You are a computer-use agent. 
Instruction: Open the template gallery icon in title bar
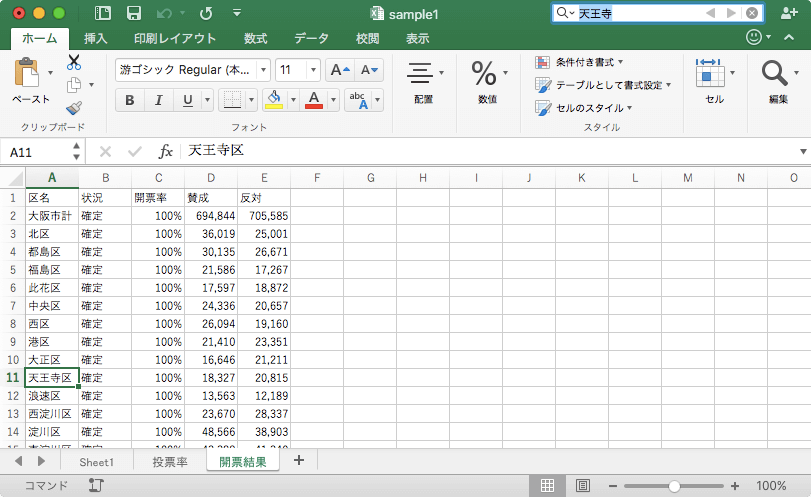coord(103,13)
